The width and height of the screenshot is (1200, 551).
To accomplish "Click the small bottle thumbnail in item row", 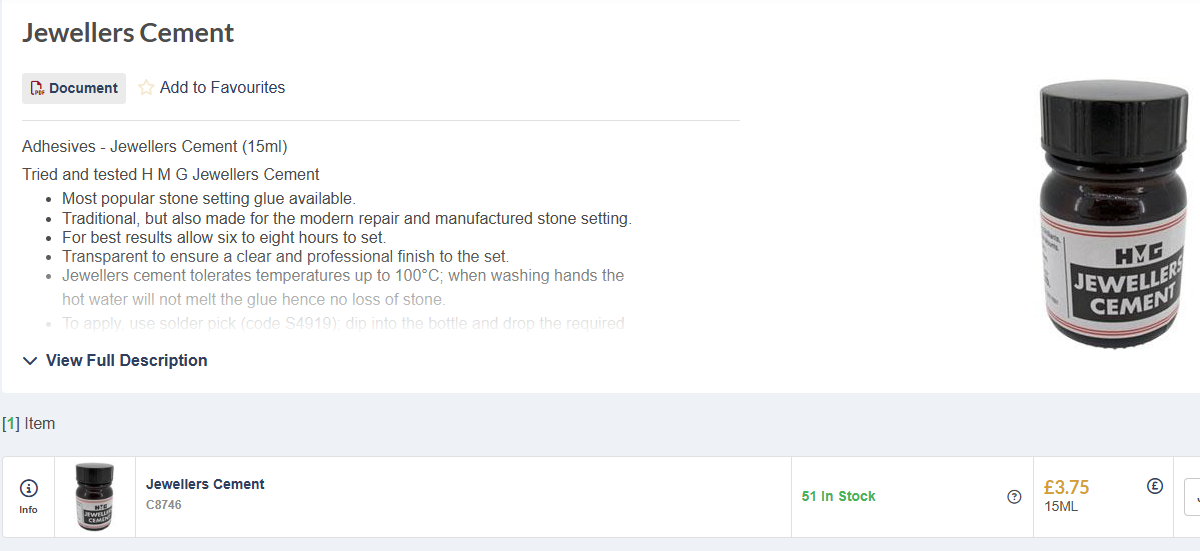I will coord(95,497).
